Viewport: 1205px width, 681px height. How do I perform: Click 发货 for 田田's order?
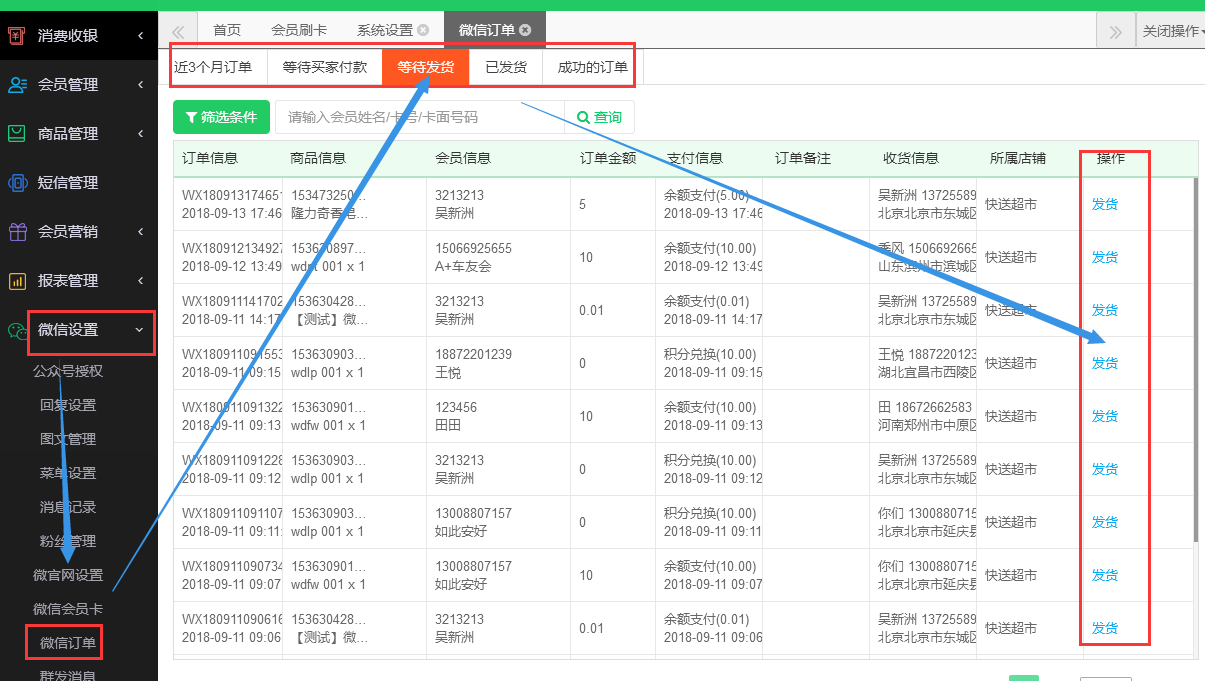1105,416
